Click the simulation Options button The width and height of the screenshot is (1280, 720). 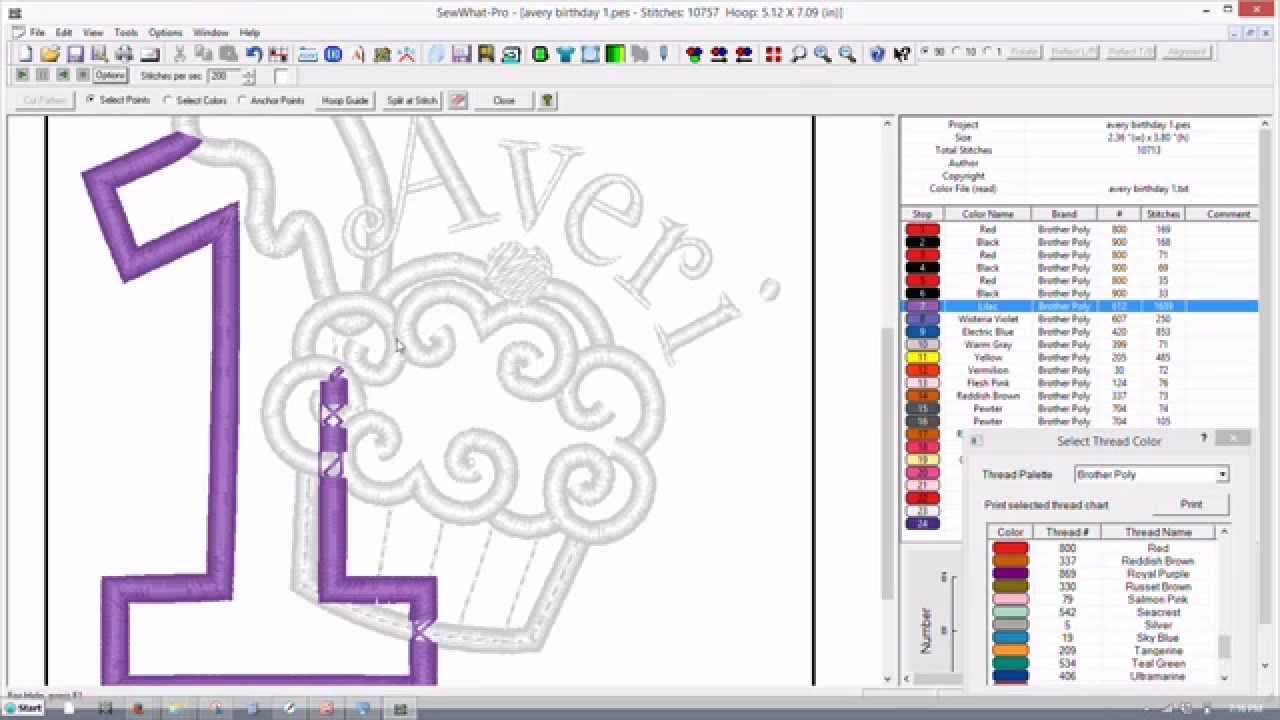[x=110, y=75]
